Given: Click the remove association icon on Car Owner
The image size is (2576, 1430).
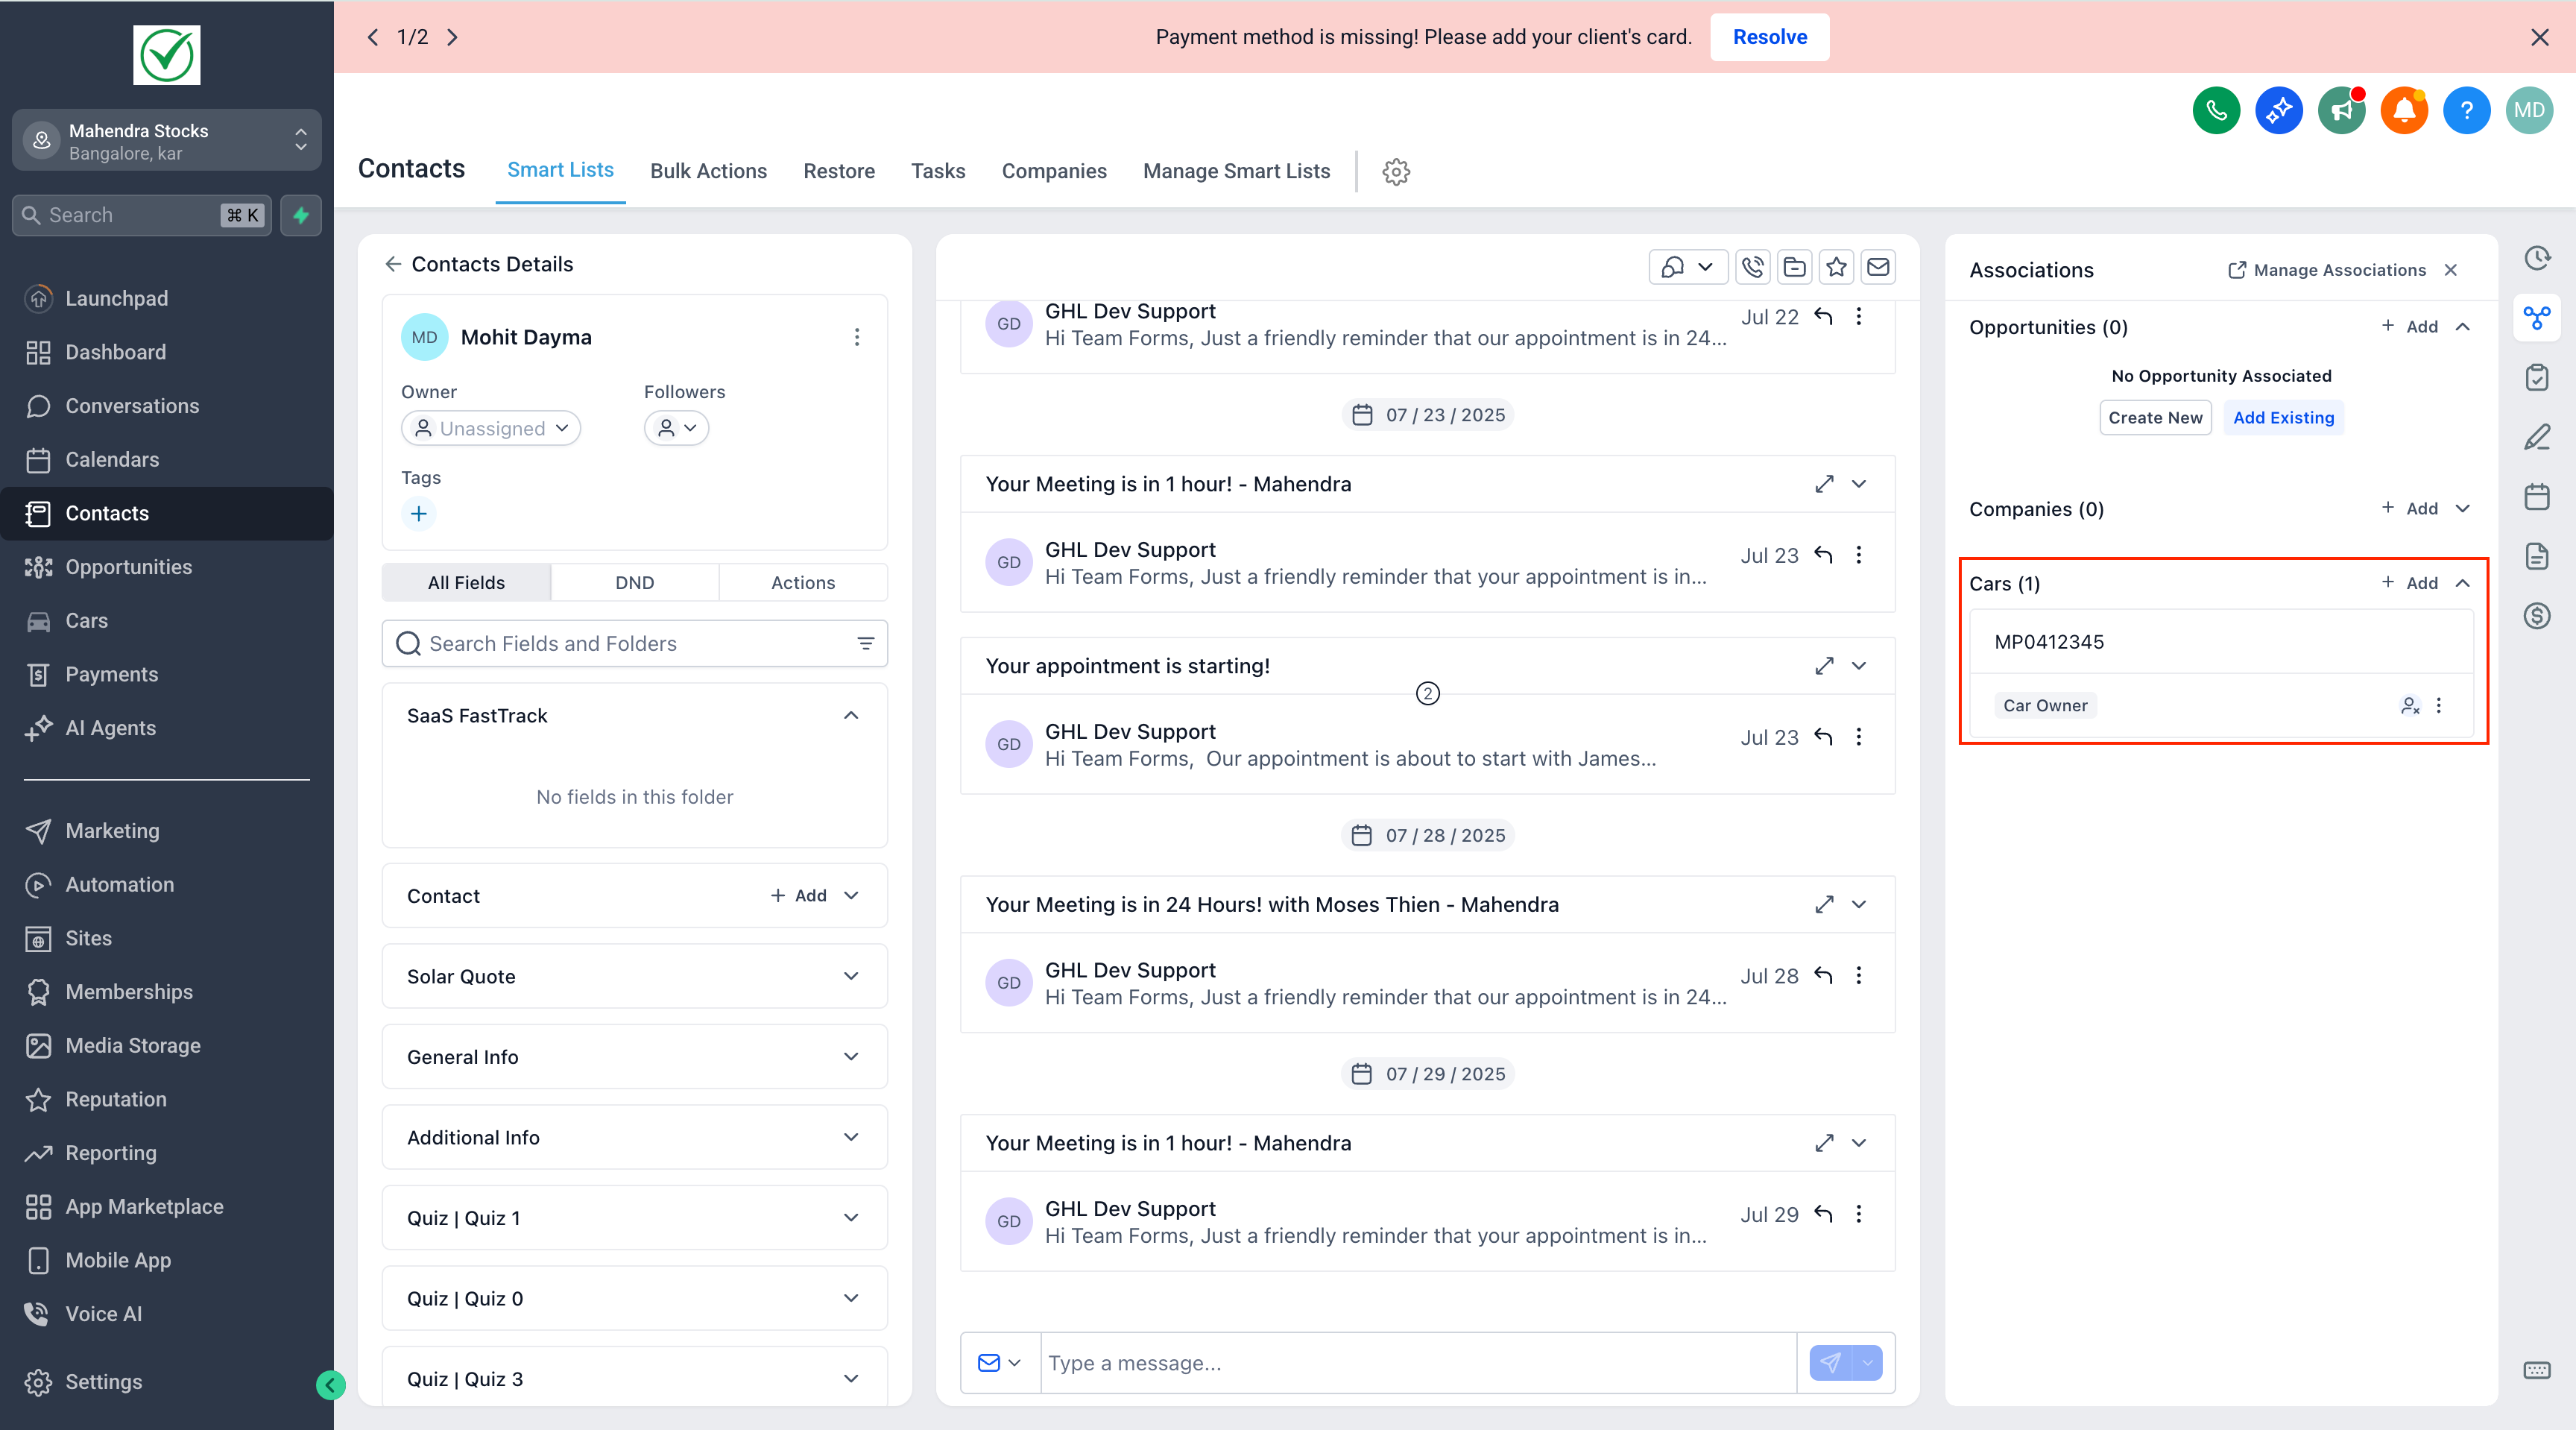Looking at the screenshot, I should [2410, 706].
